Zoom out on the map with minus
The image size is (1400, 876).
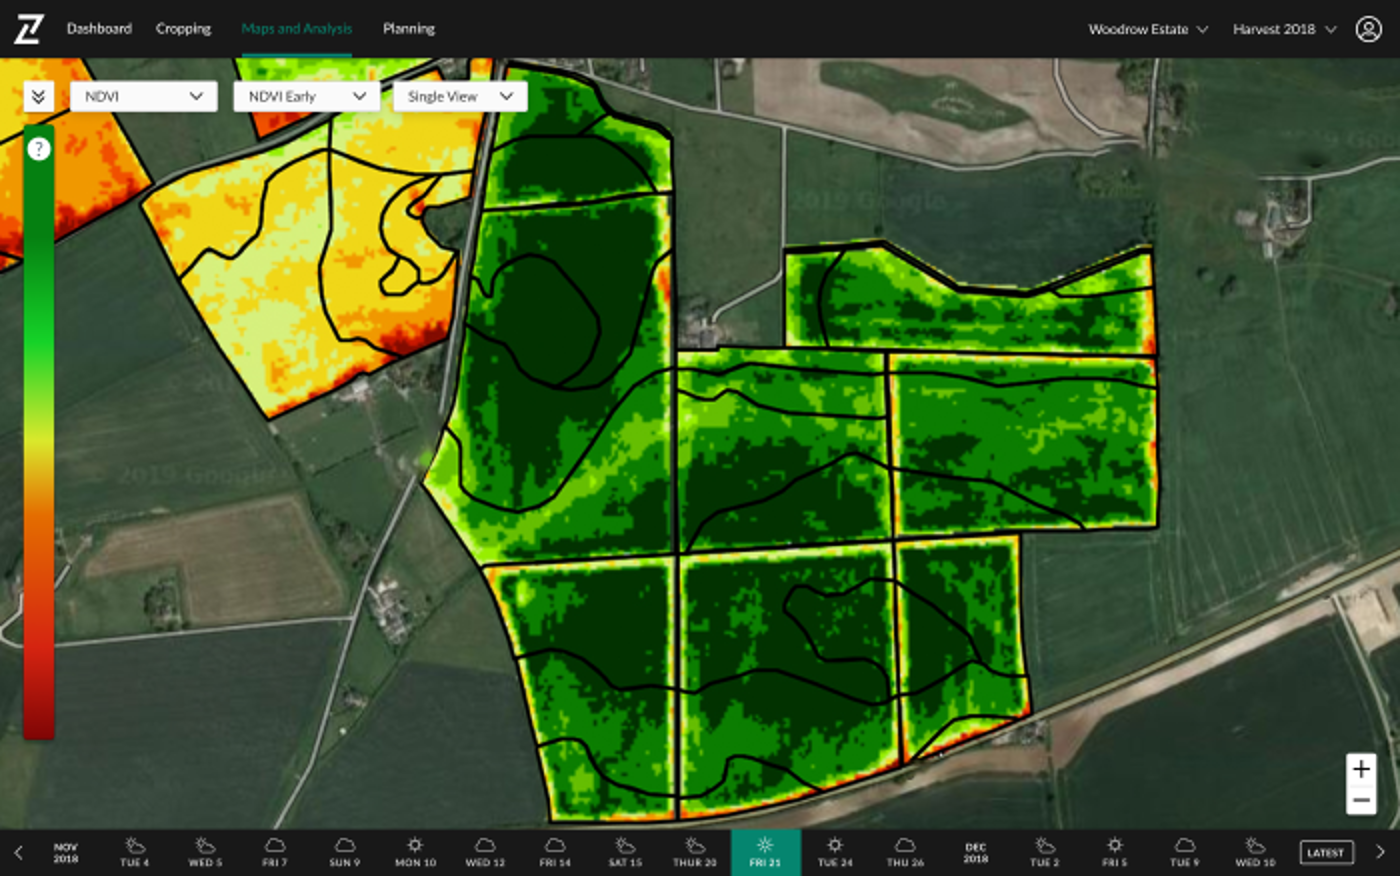(x=1361, y=801)
